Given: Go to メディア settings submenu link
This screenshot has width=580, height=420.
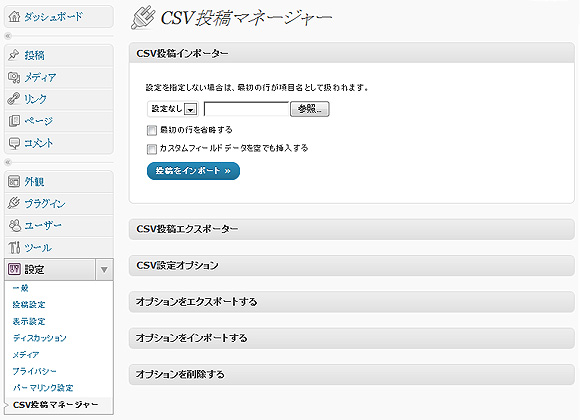Looking at the screenshot, I should pos(26,355).
